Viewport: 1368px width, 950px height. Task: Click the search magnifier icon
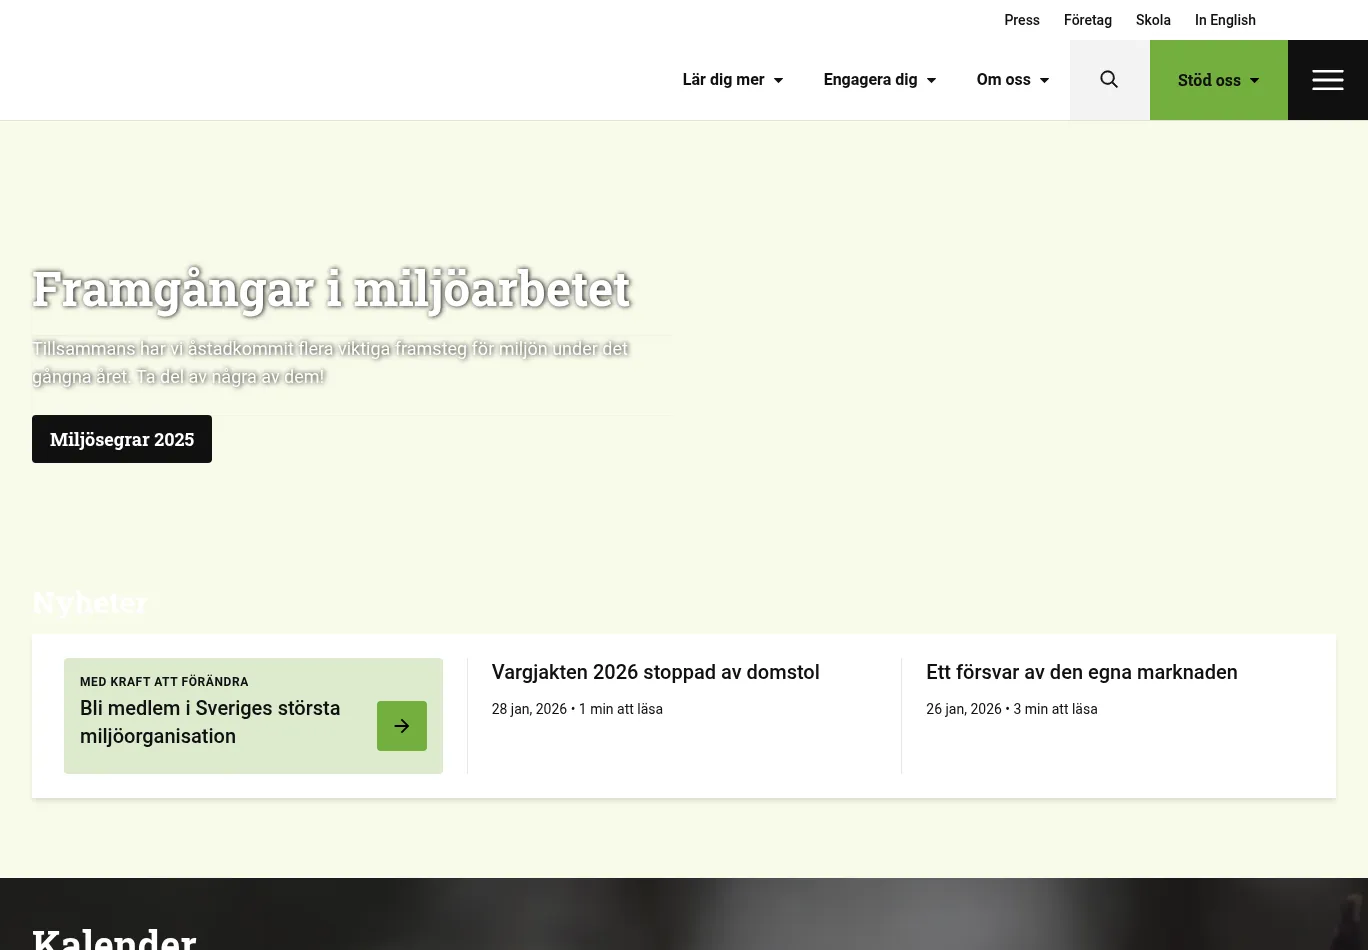pos(1109,80)
